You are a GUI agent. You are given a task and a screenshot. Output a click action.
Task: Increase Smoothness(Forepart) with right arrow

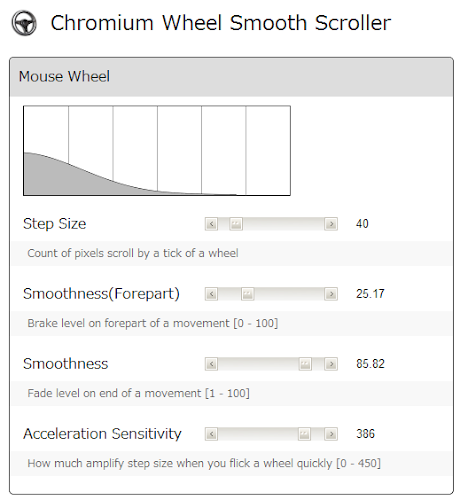point(331,294)
